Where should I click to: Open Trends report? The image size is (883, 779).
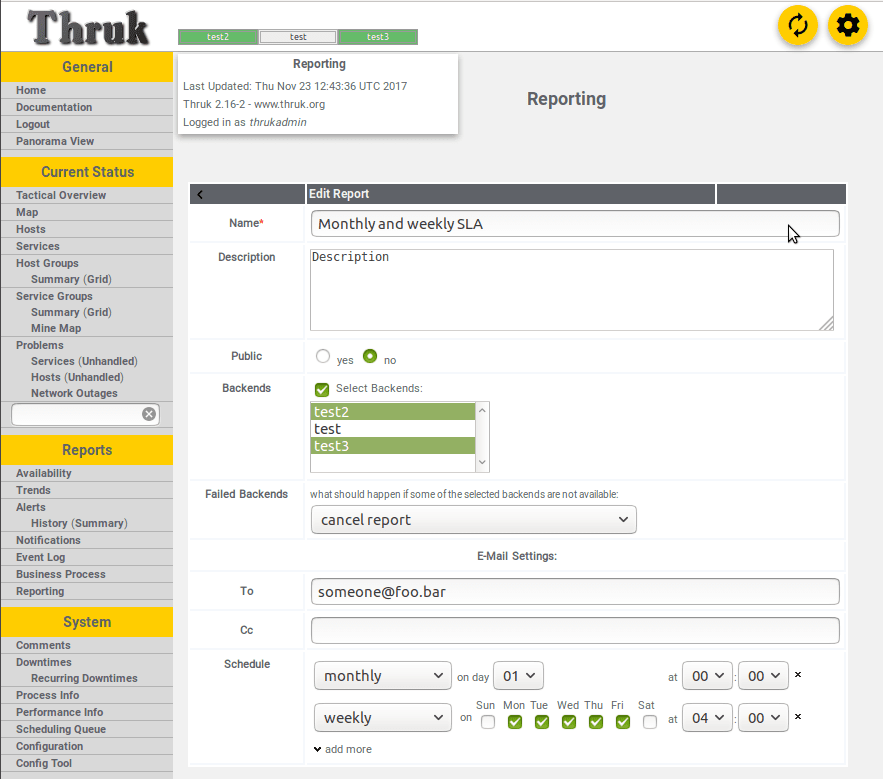point(33,490)
